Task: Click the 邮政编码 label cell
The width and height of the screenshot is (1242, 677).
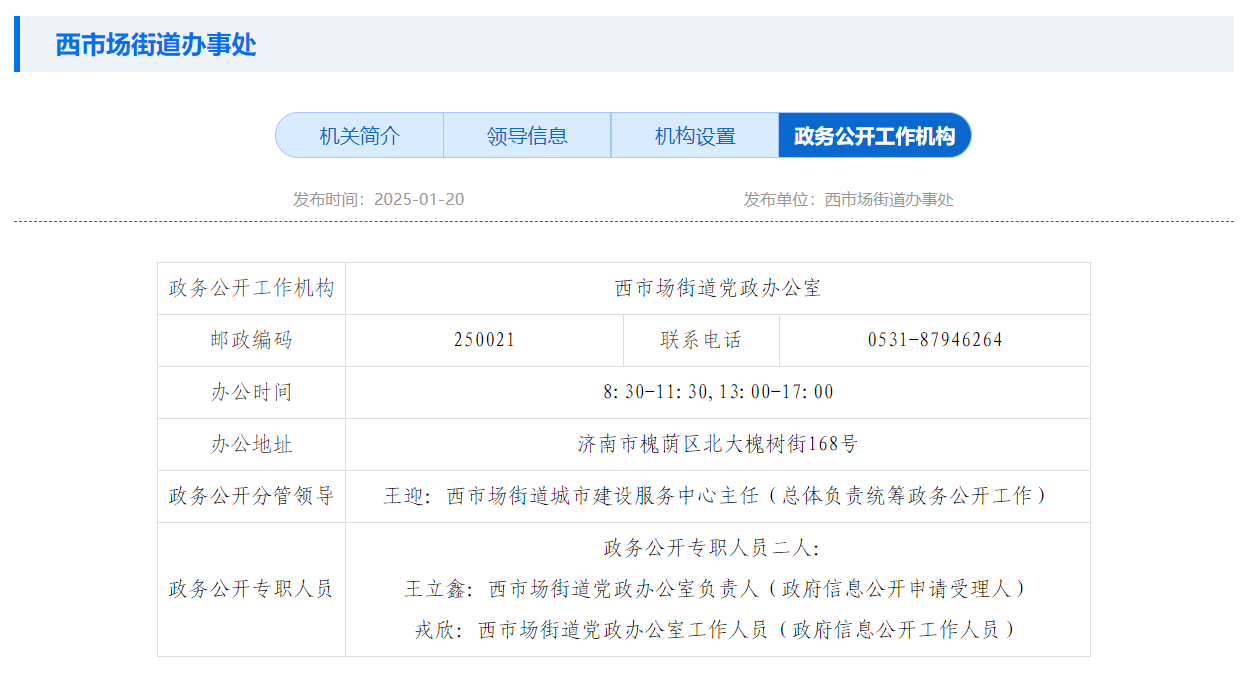Action: coord(251,340)
